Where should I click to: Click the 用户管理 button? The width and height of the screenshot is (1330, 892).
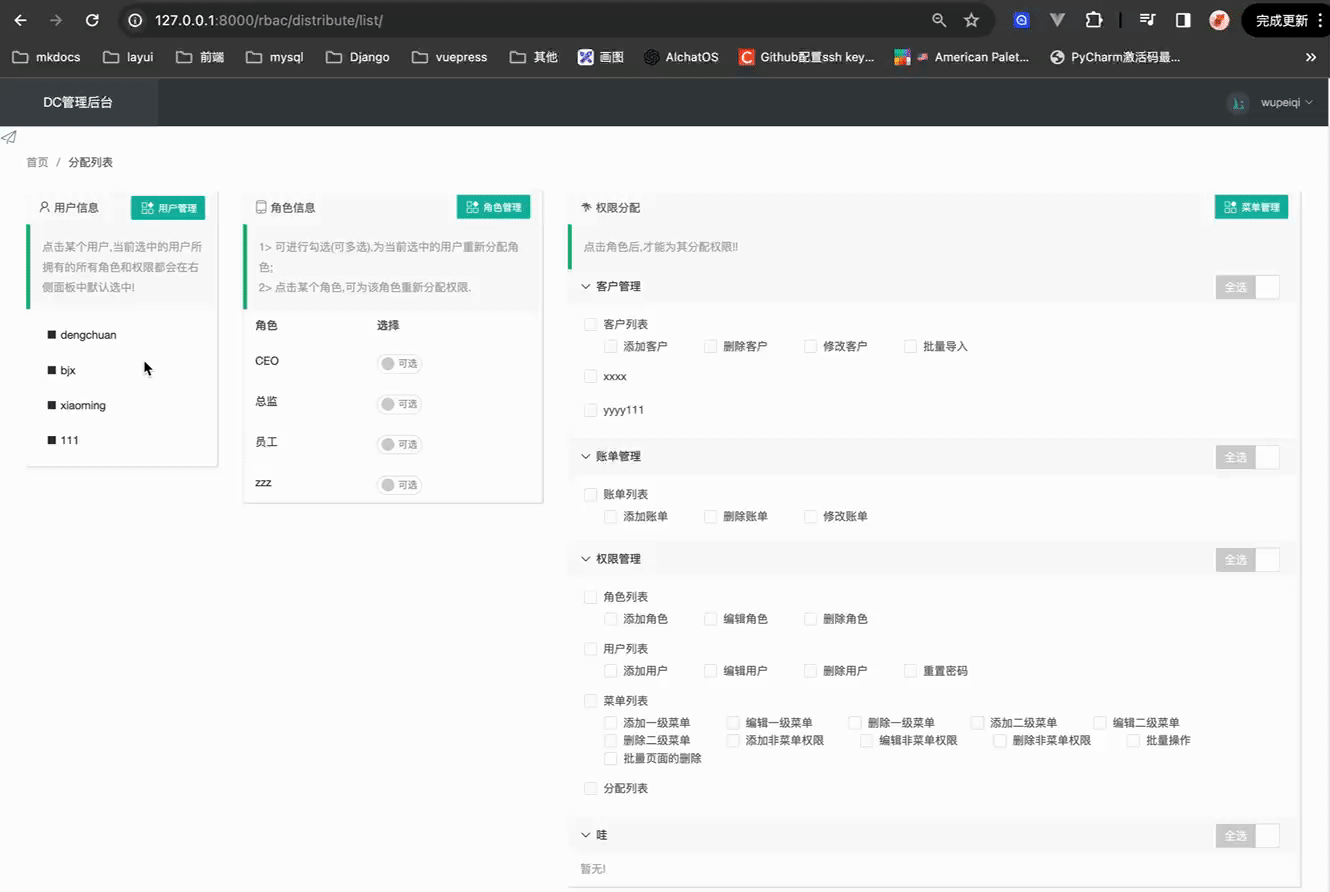coord(168,208)
